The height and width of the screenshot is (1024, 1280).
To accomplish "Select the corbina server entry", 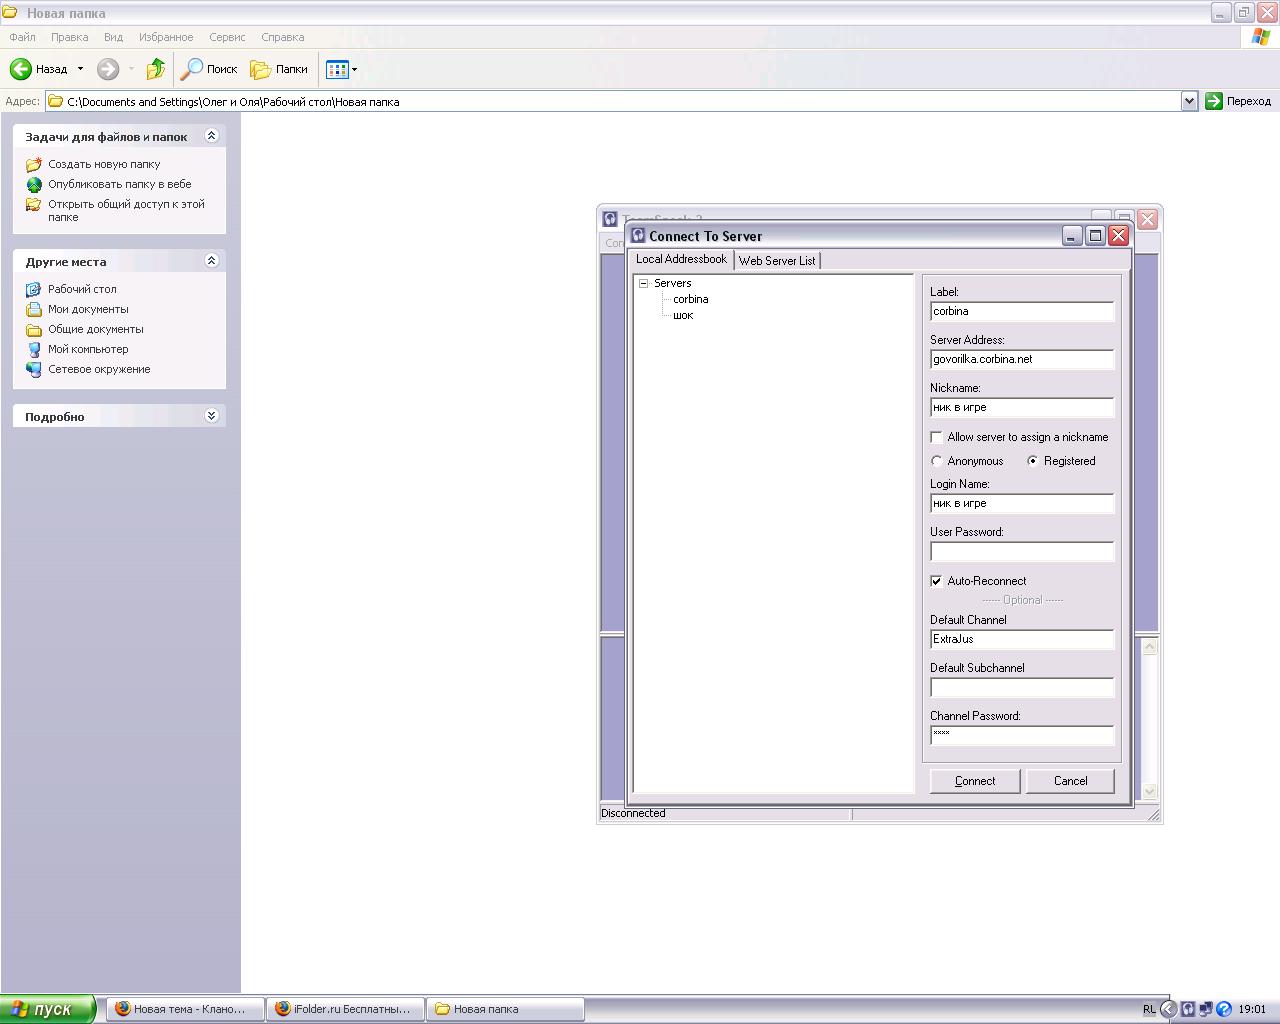I will [x=691, y=299].
